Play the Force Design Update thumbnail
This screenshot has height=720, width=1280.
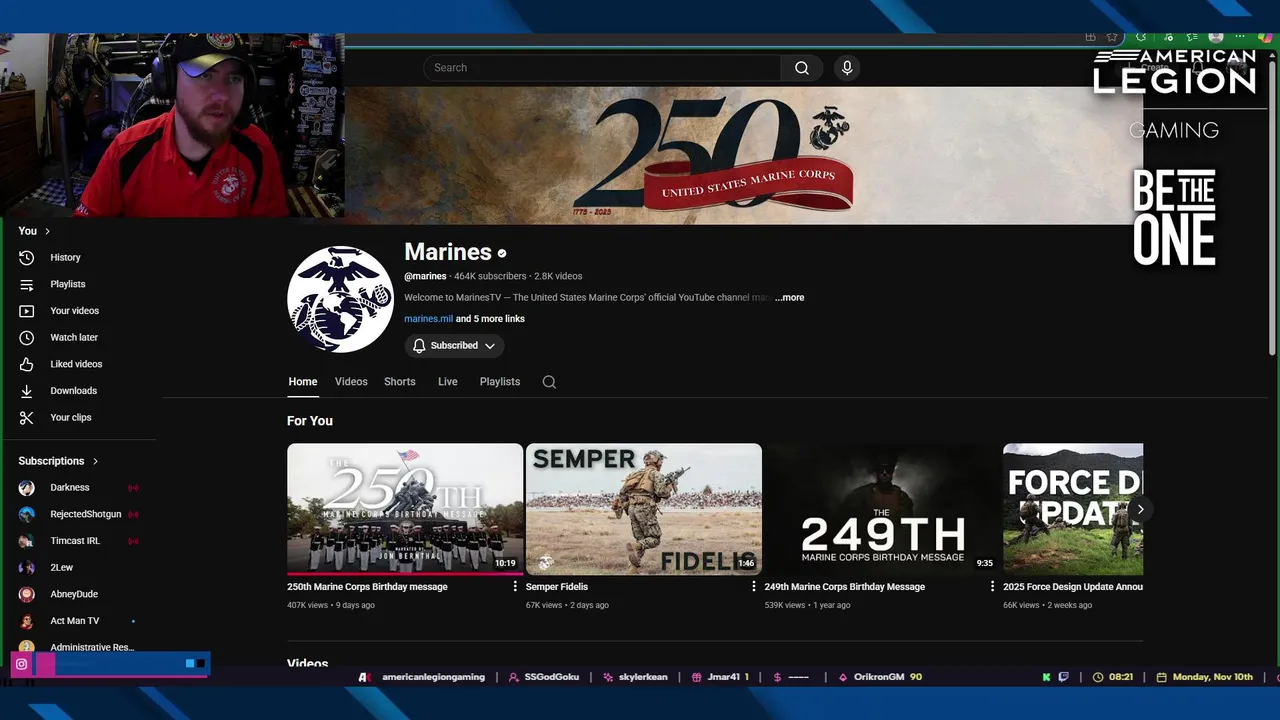click(x=1073, y=510)
